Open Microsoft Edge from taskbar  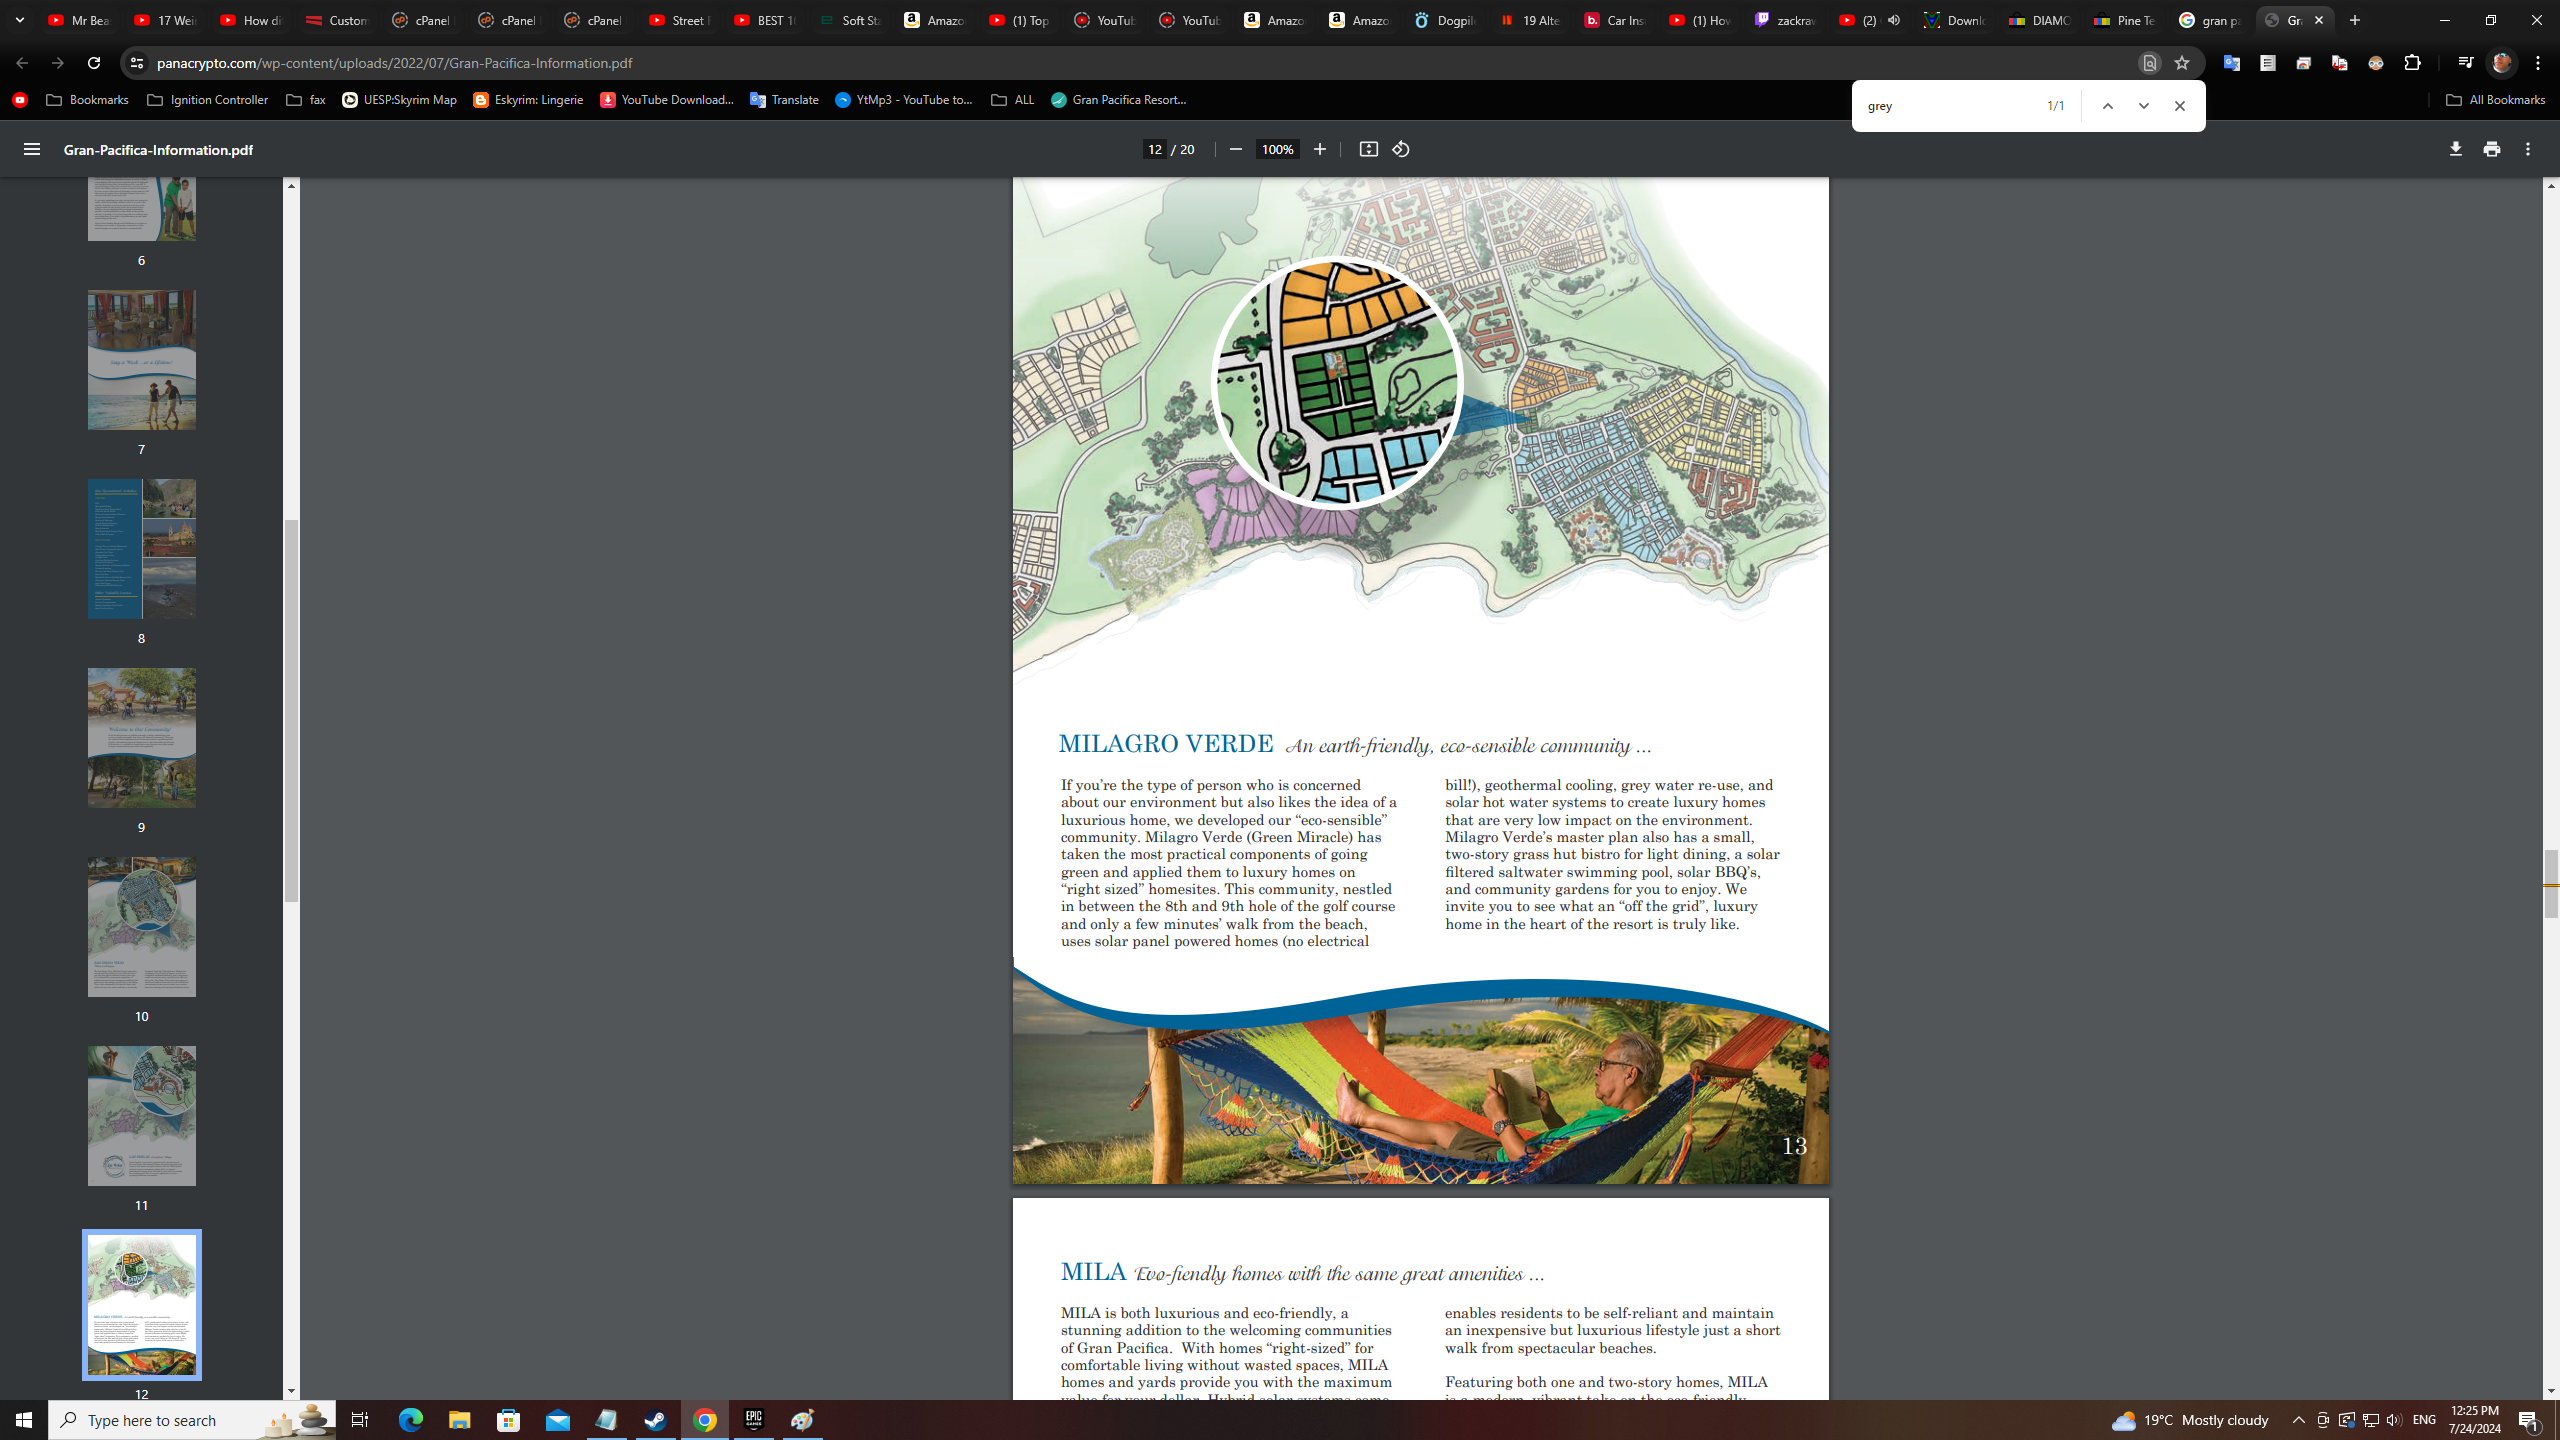click(x=411, y=1420)
